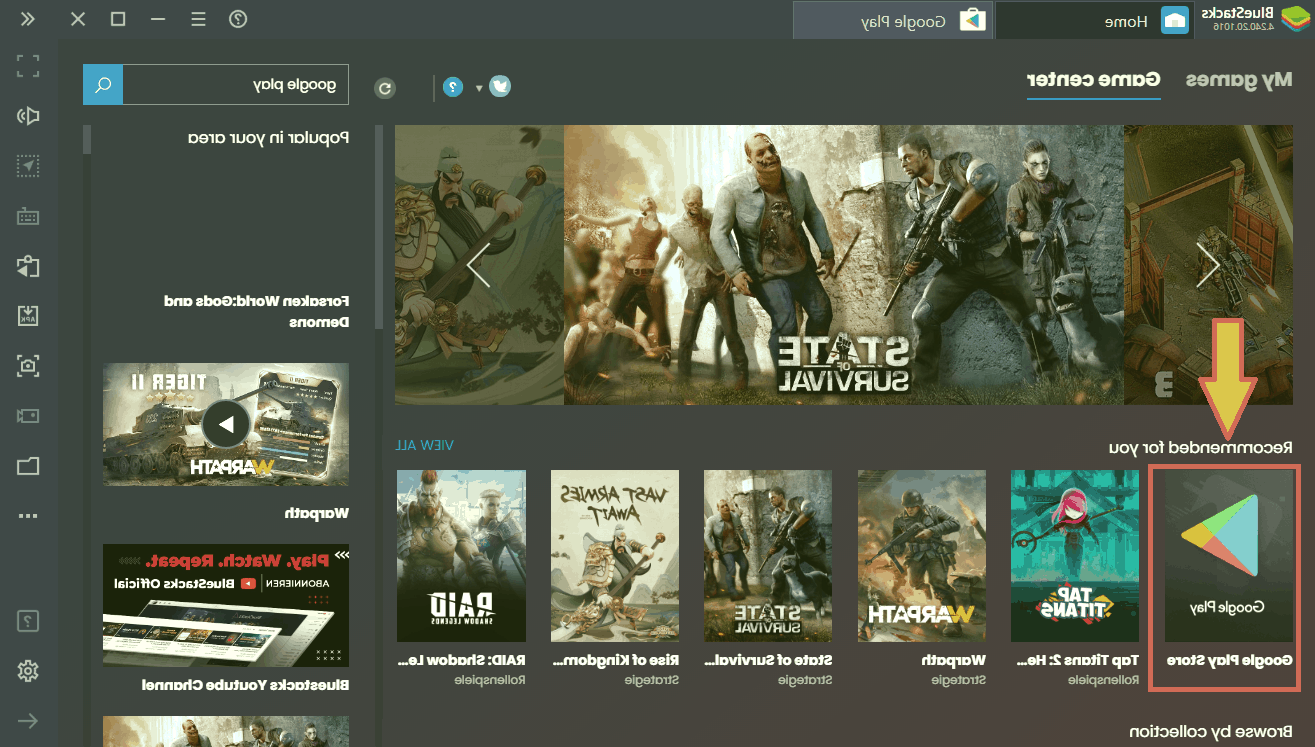Image resolution: width=1315 pixels, height=747 pixels.
Task: Open the Warpath recommended game thumbnail
Action: (x=922, y=556)
